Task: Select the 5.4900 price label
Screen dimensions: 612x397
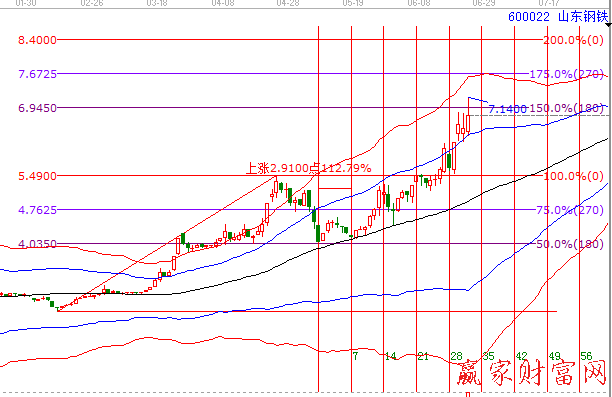Action: point(37,176)
